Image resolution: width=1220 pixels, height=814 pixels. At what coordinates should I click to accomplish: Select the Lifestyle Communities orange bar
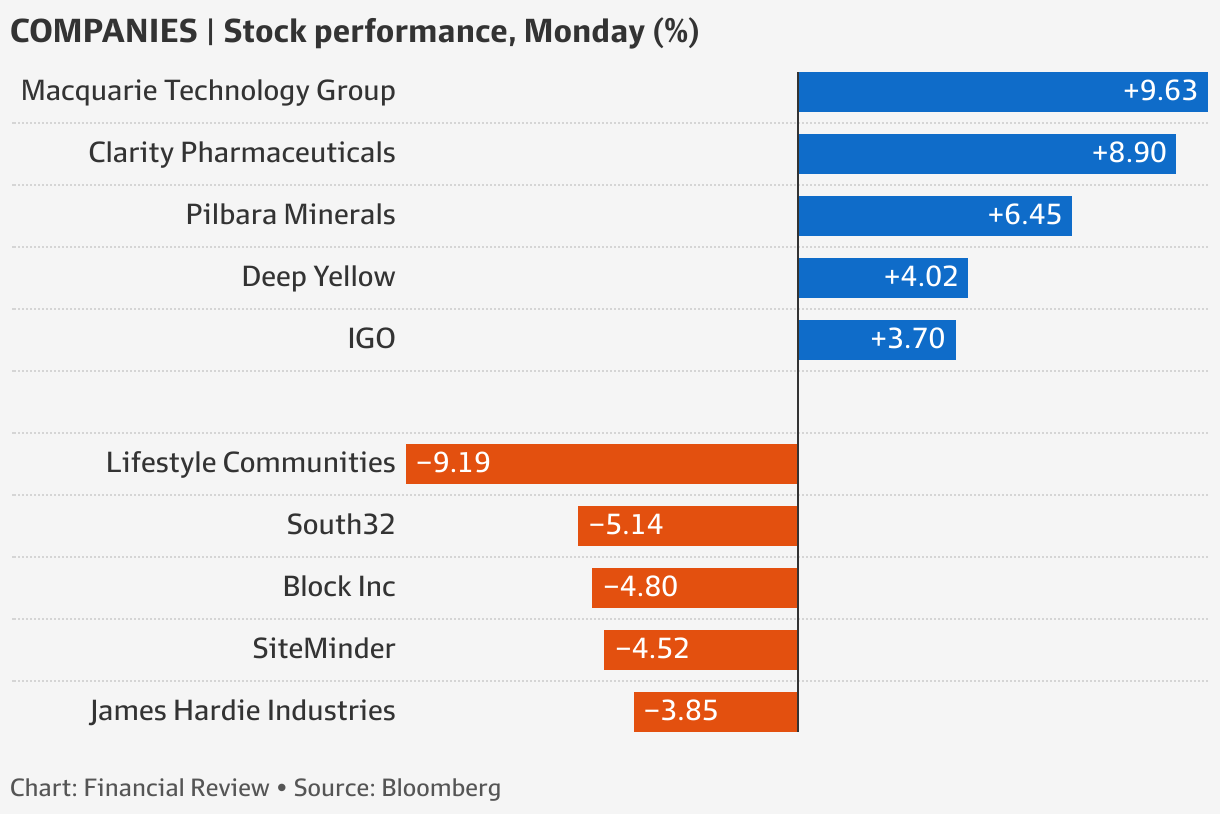pyautogui.click(x=602, y=464)
